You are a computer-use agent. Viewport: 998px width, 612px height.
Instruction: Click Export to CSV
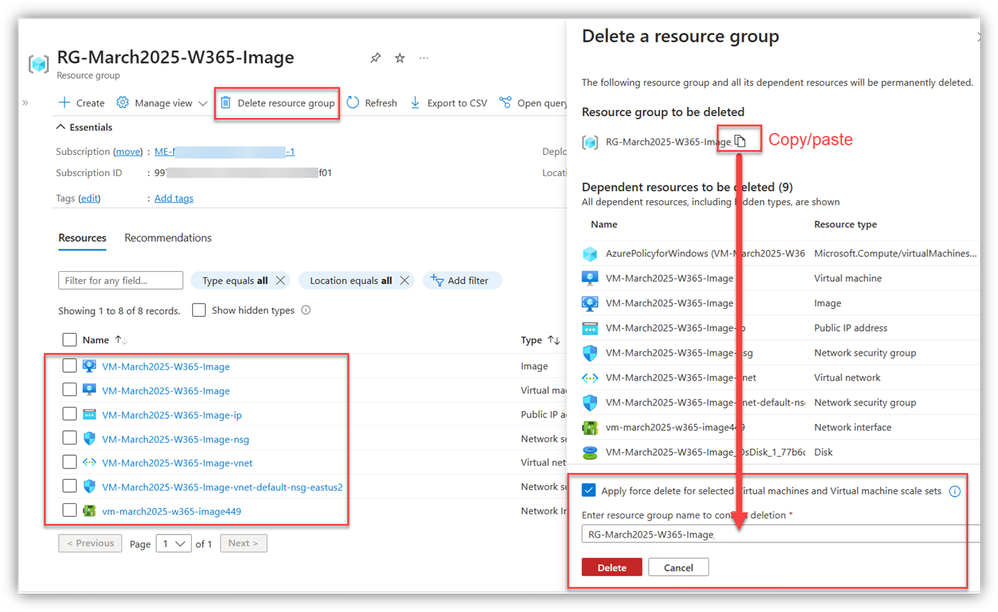449,103
